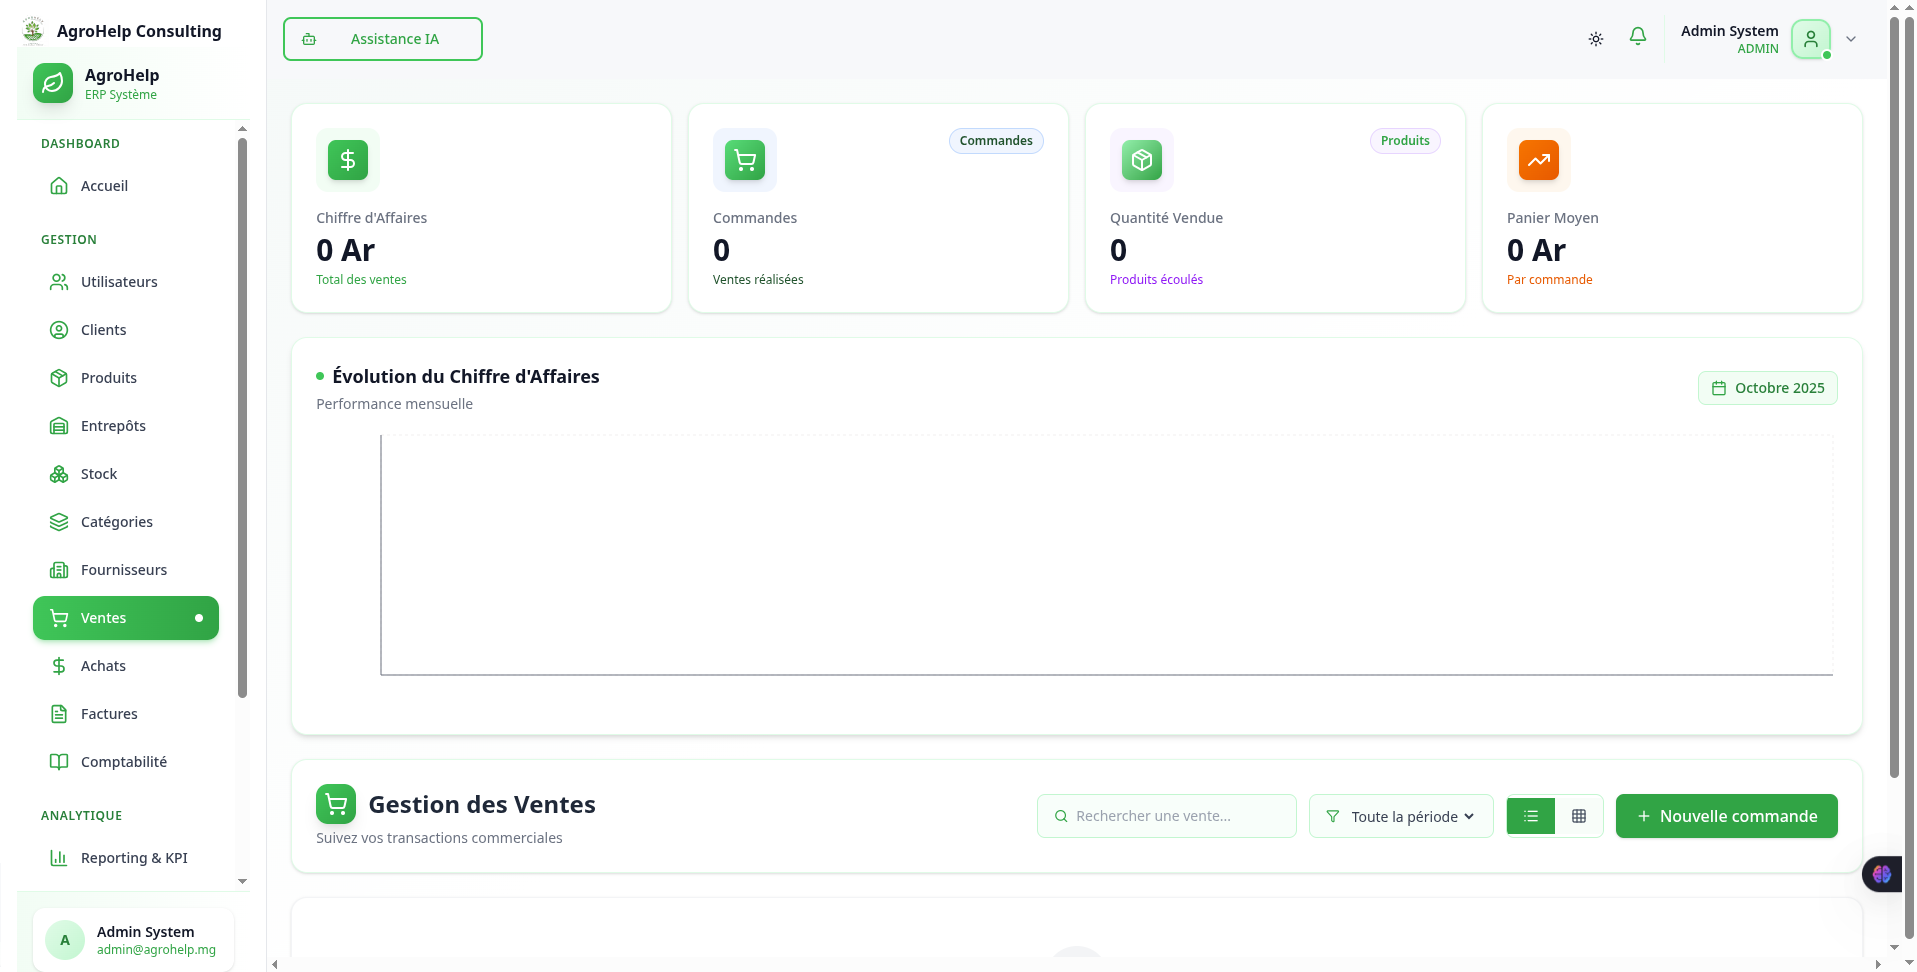This screenshot has width=1917, height=972.
Task: Open the Stock section
Action: click(x=97, y=473)
